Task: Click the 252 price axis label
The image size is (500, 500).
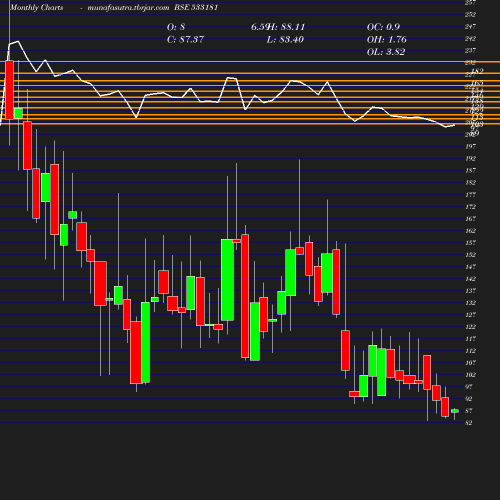Action: (470, 15)
